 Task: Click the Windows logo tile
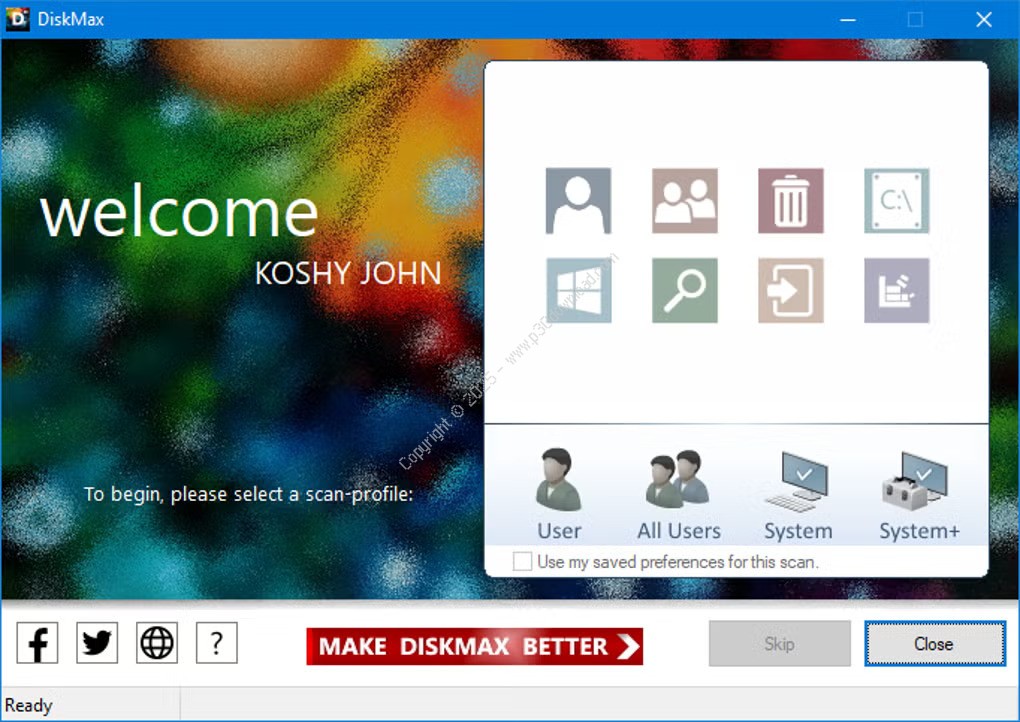578,291
